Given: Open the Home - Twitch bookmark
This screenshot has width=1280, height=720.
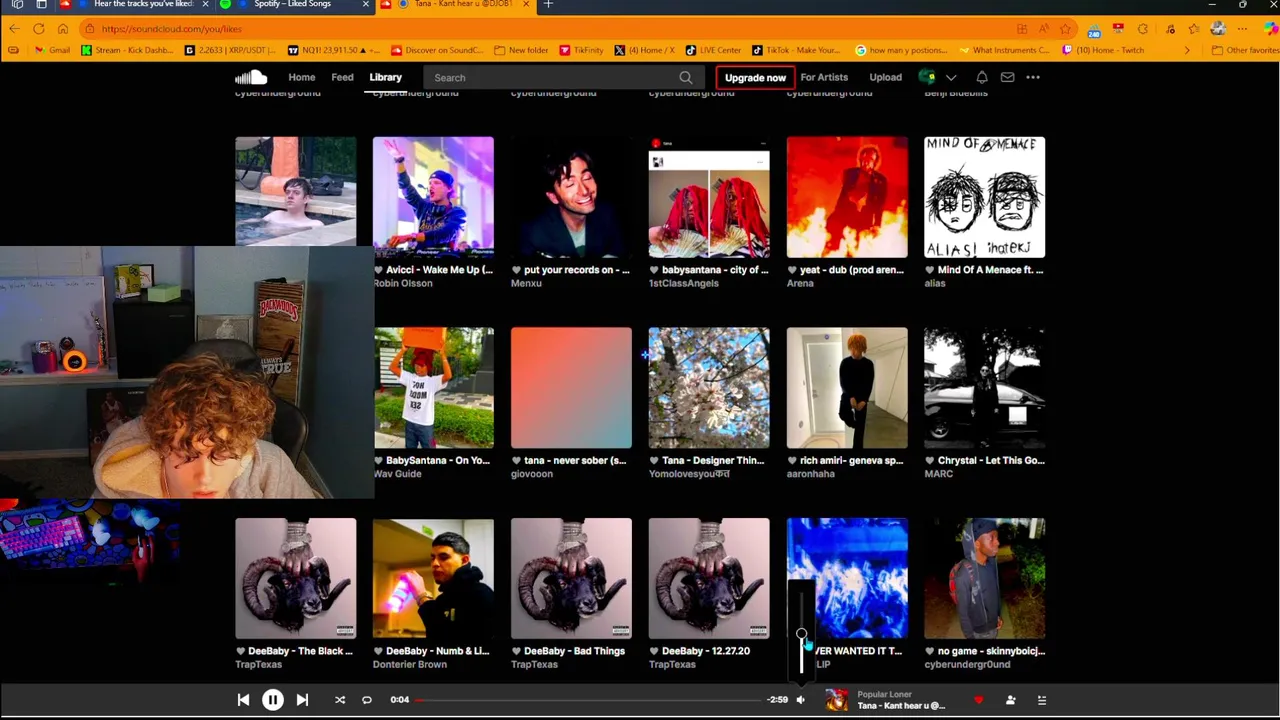Looking at the screenshot, I should (1103, 50).
